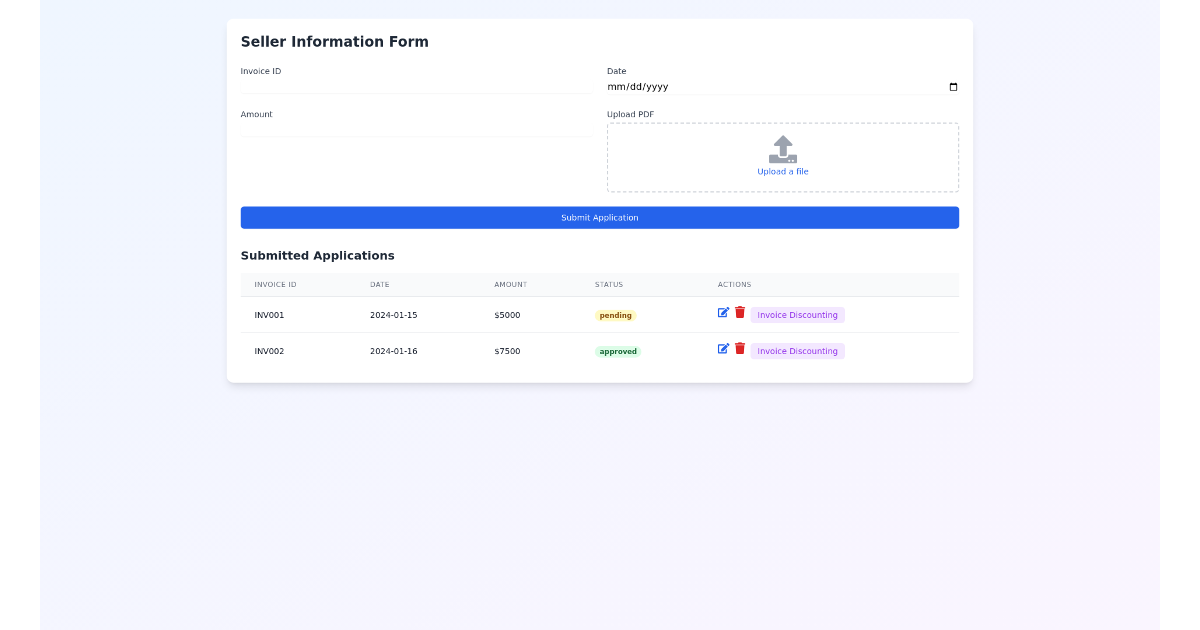Click the STATUS column header
The width and height of the screenshot is (1200, 630).
(x=608, y=284)
